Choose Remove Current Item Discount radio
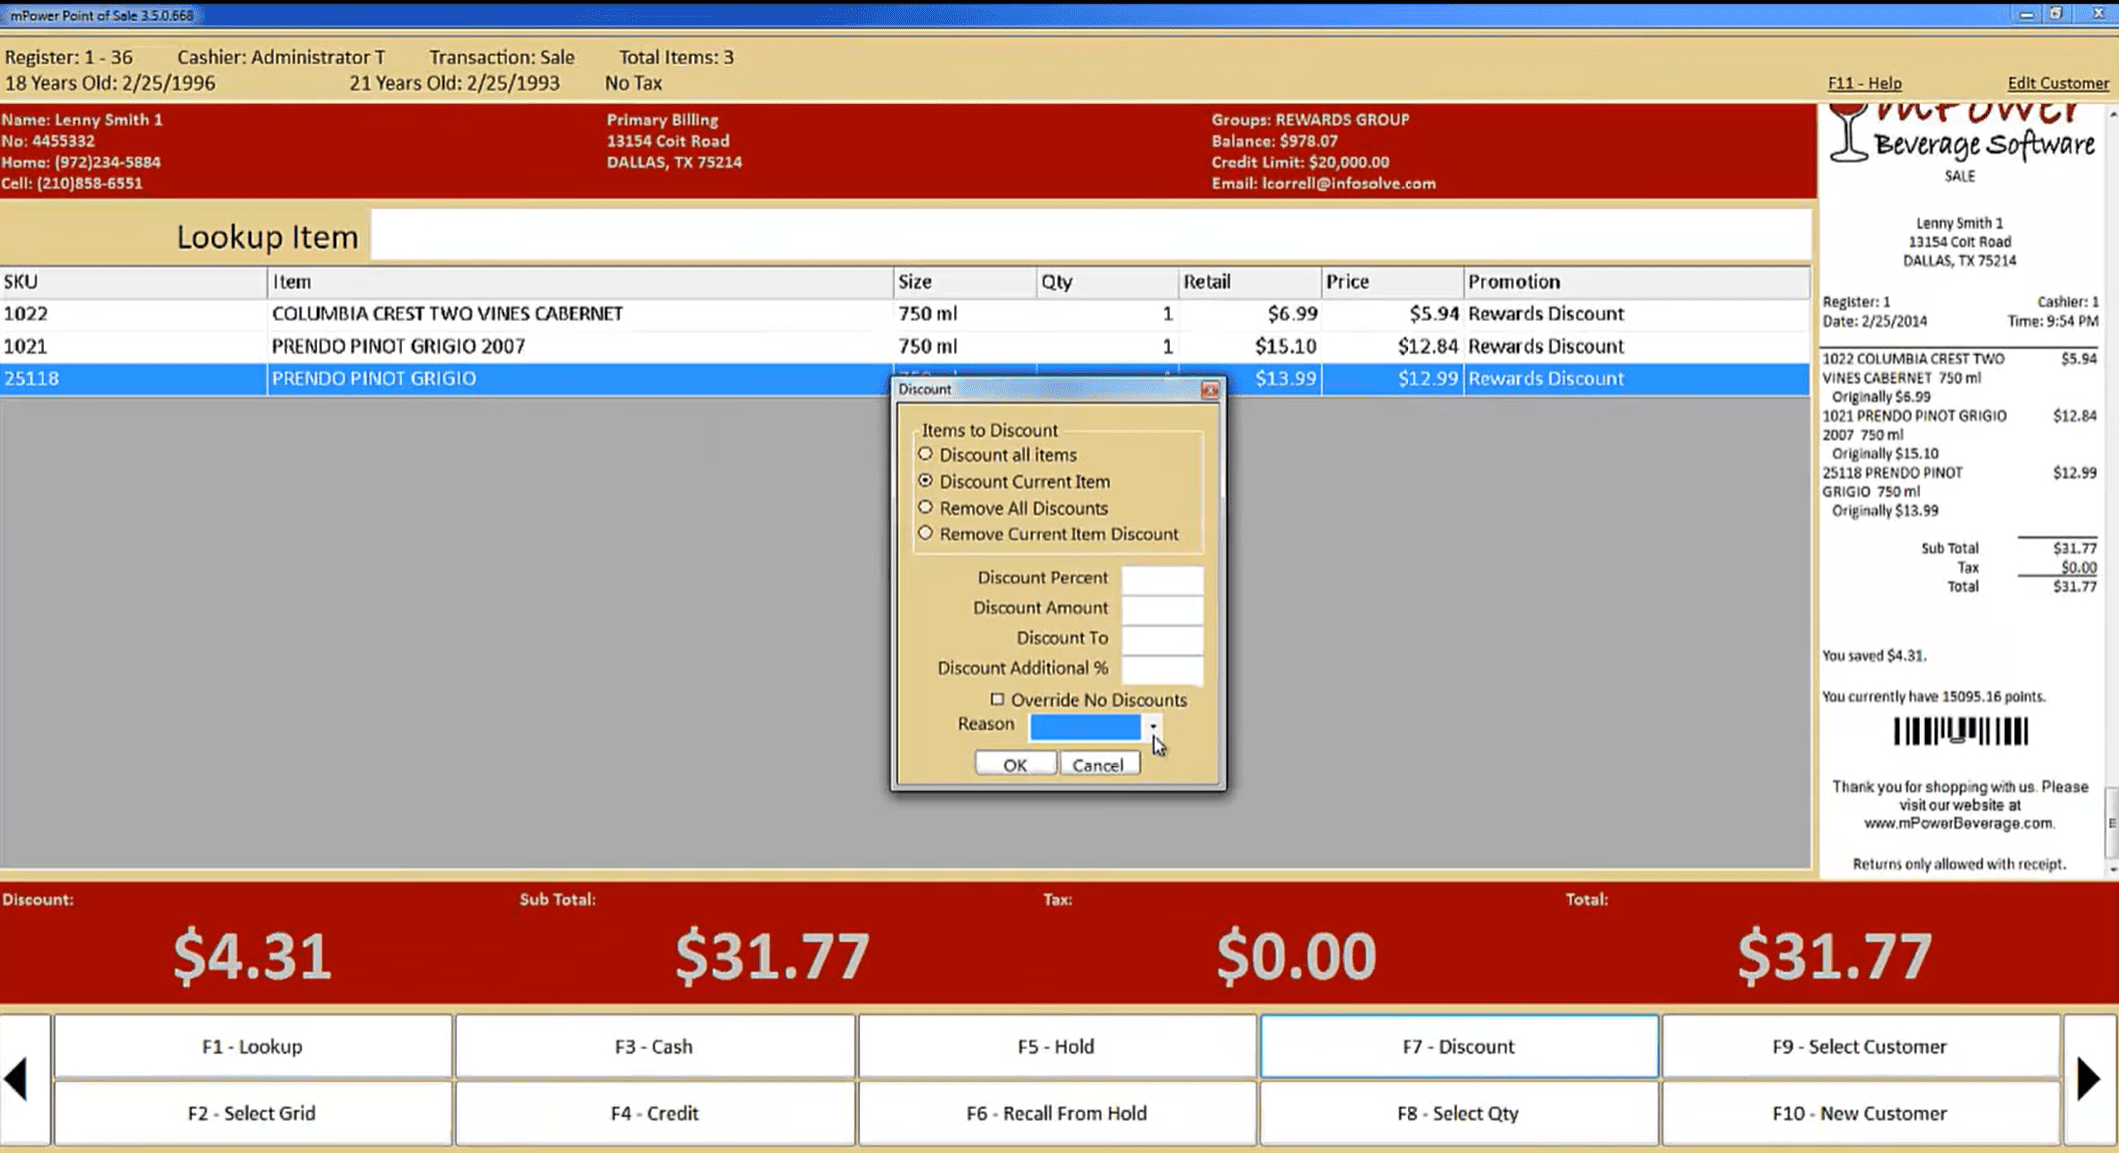The image size is (2119, 1153). point(925,533)
